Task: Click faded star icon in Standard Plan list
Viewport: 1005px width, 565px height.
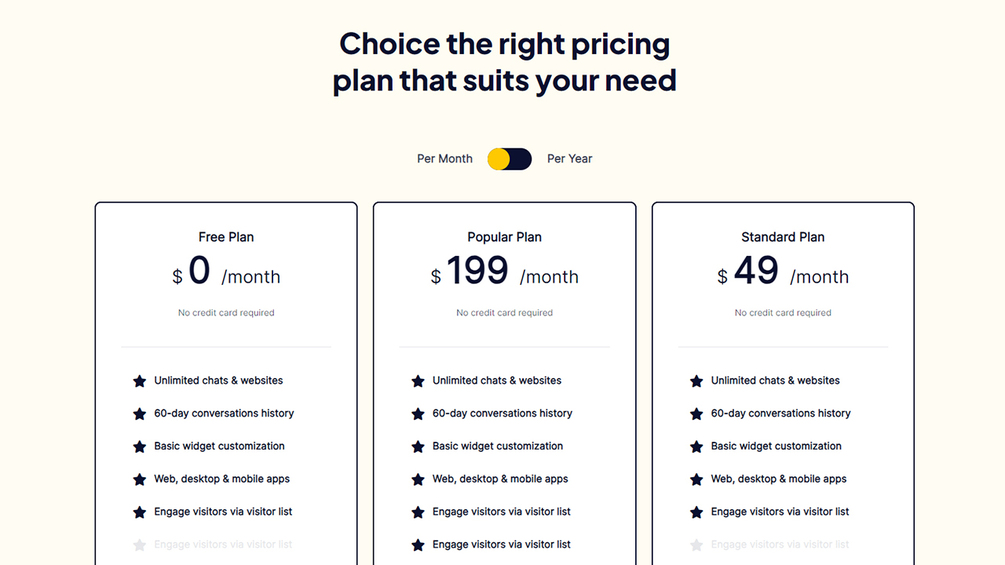Action: tap(696, 545)
